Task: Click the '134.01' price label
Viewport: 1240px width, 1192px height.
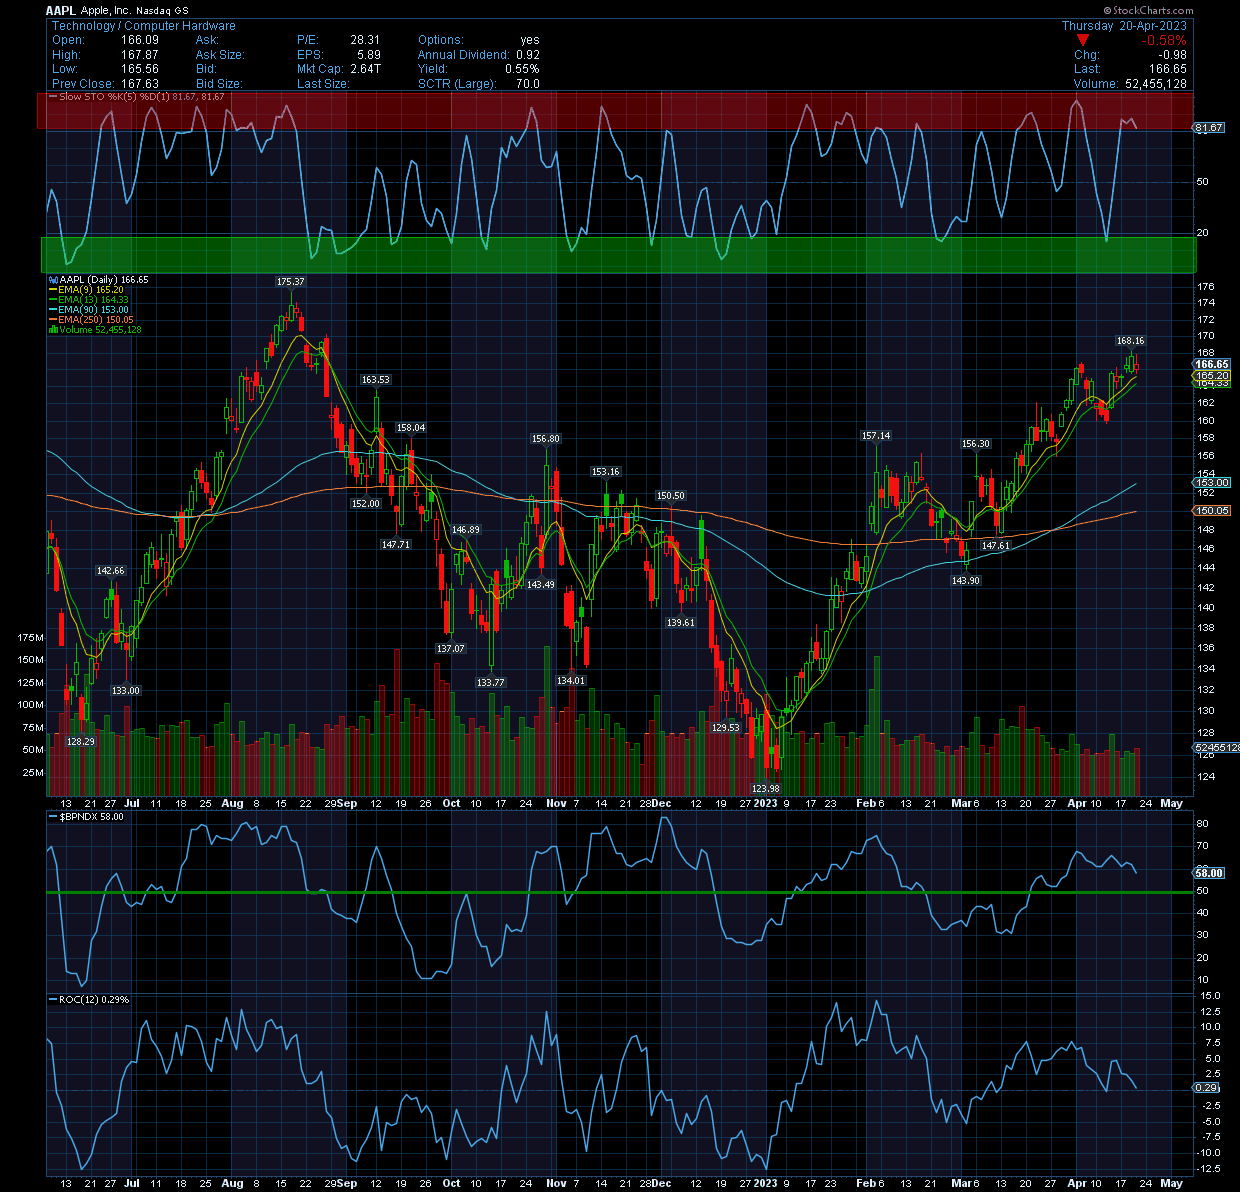Action: tap(571, 681)
